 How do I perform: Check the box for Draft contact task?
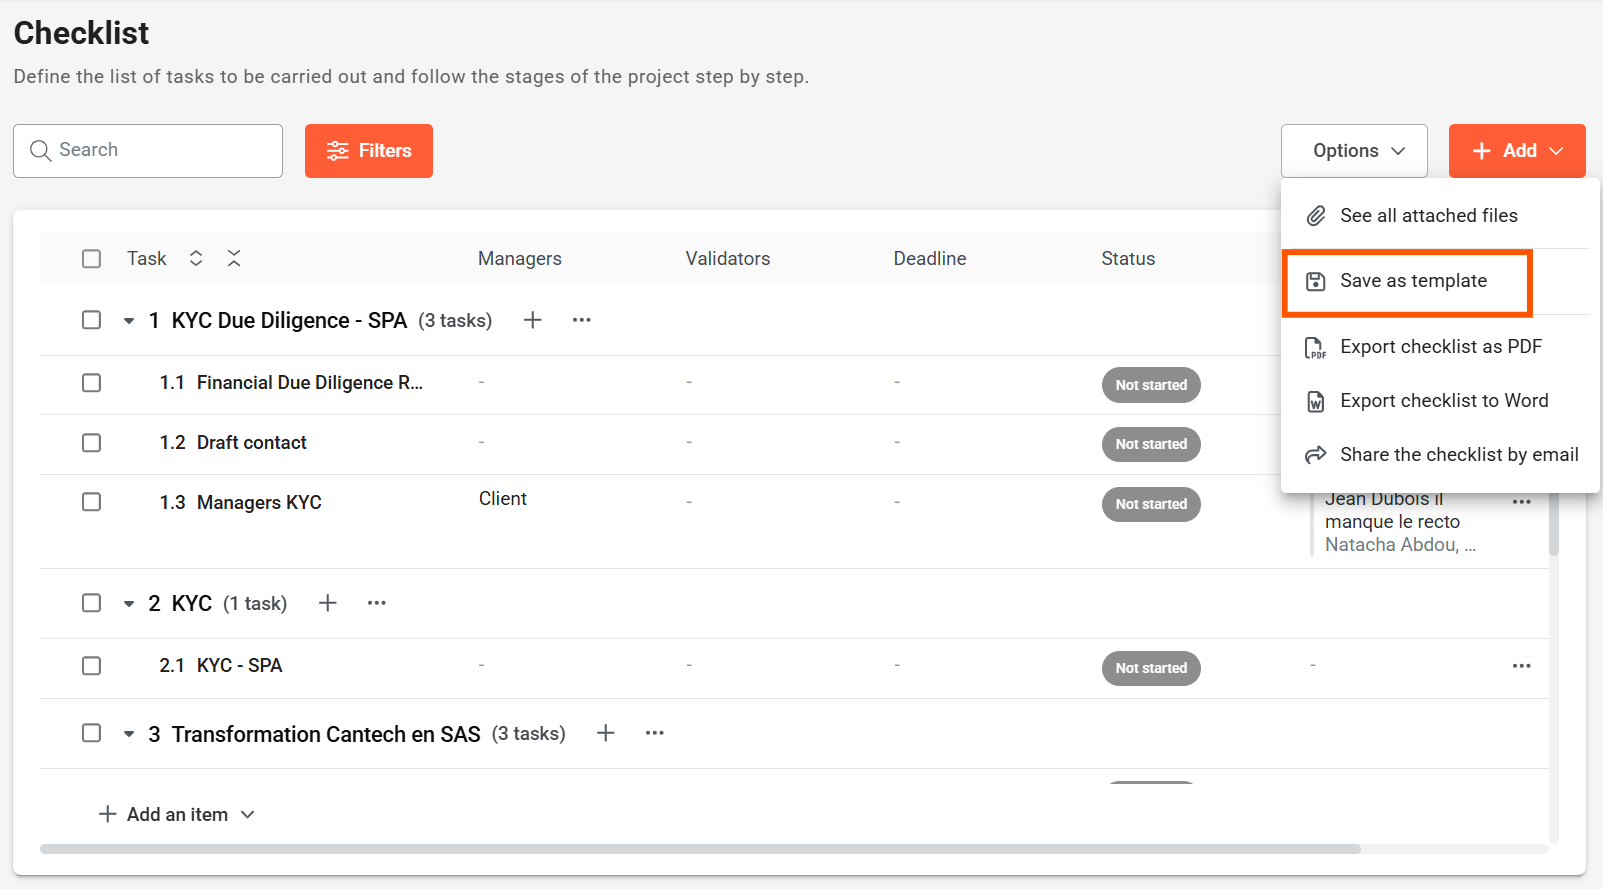[91, 443]
